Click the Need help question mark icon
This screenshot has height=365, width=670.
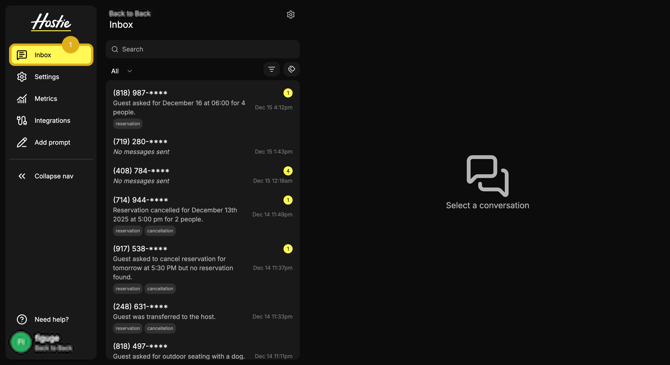pyautogui.click(x=22, y=319)
